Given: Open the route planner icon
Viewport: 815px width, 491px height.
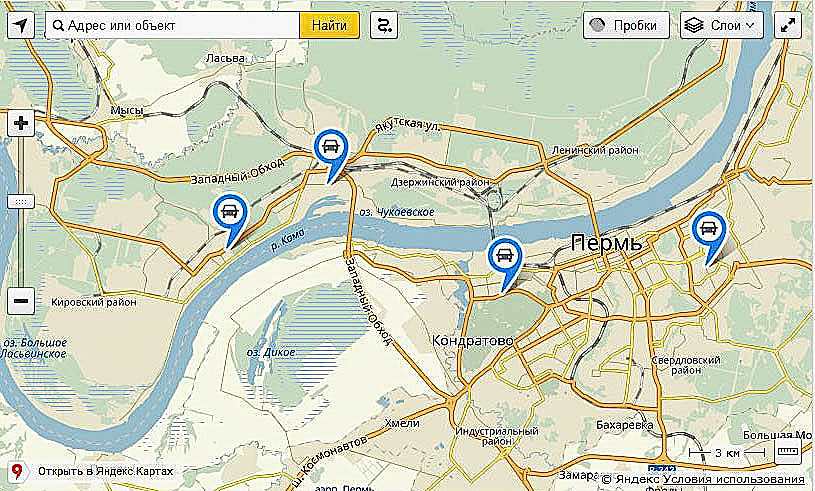Looking at the screenshot, I should tap(384, 25).
